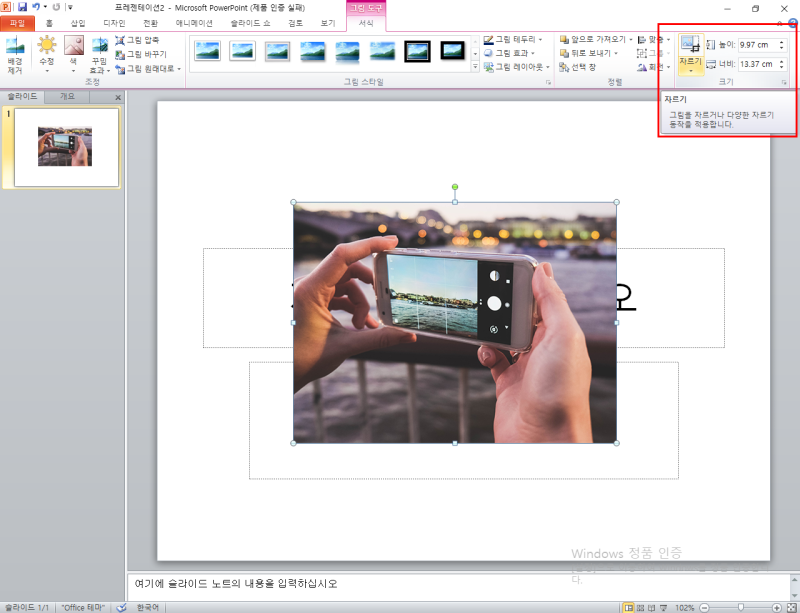800x613 pixels.
Task: Switch to the Slide Show (슬라이드 쇼) tab
Action: [251, 23]
